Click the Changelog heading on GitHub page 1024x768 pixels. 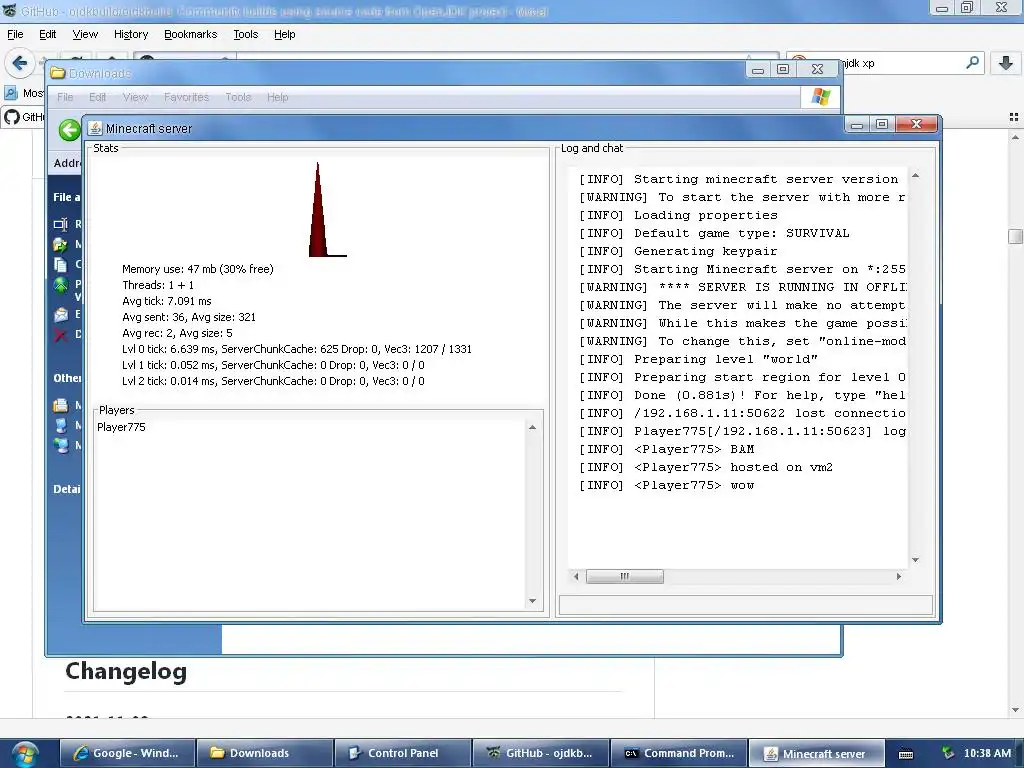point(126,671)
